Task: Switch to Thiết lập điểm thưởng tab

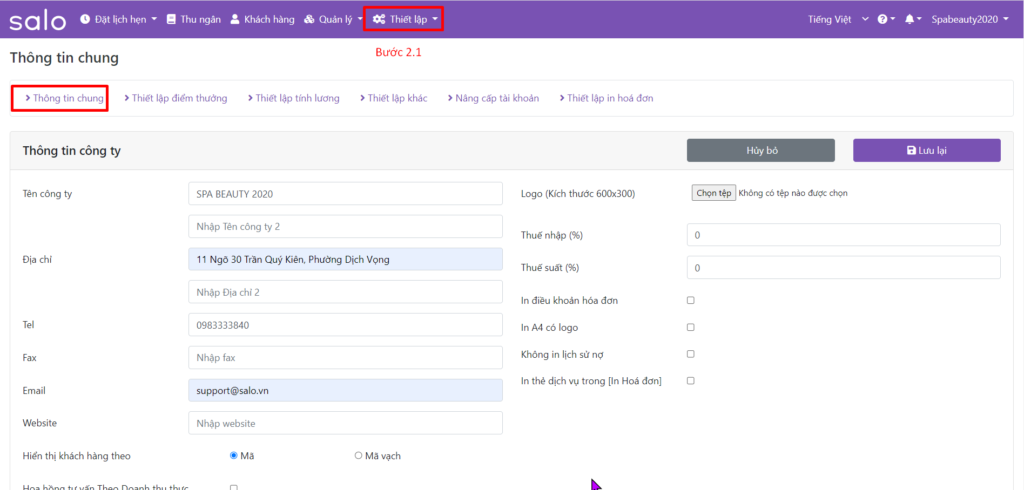Action: click(175, 98)
